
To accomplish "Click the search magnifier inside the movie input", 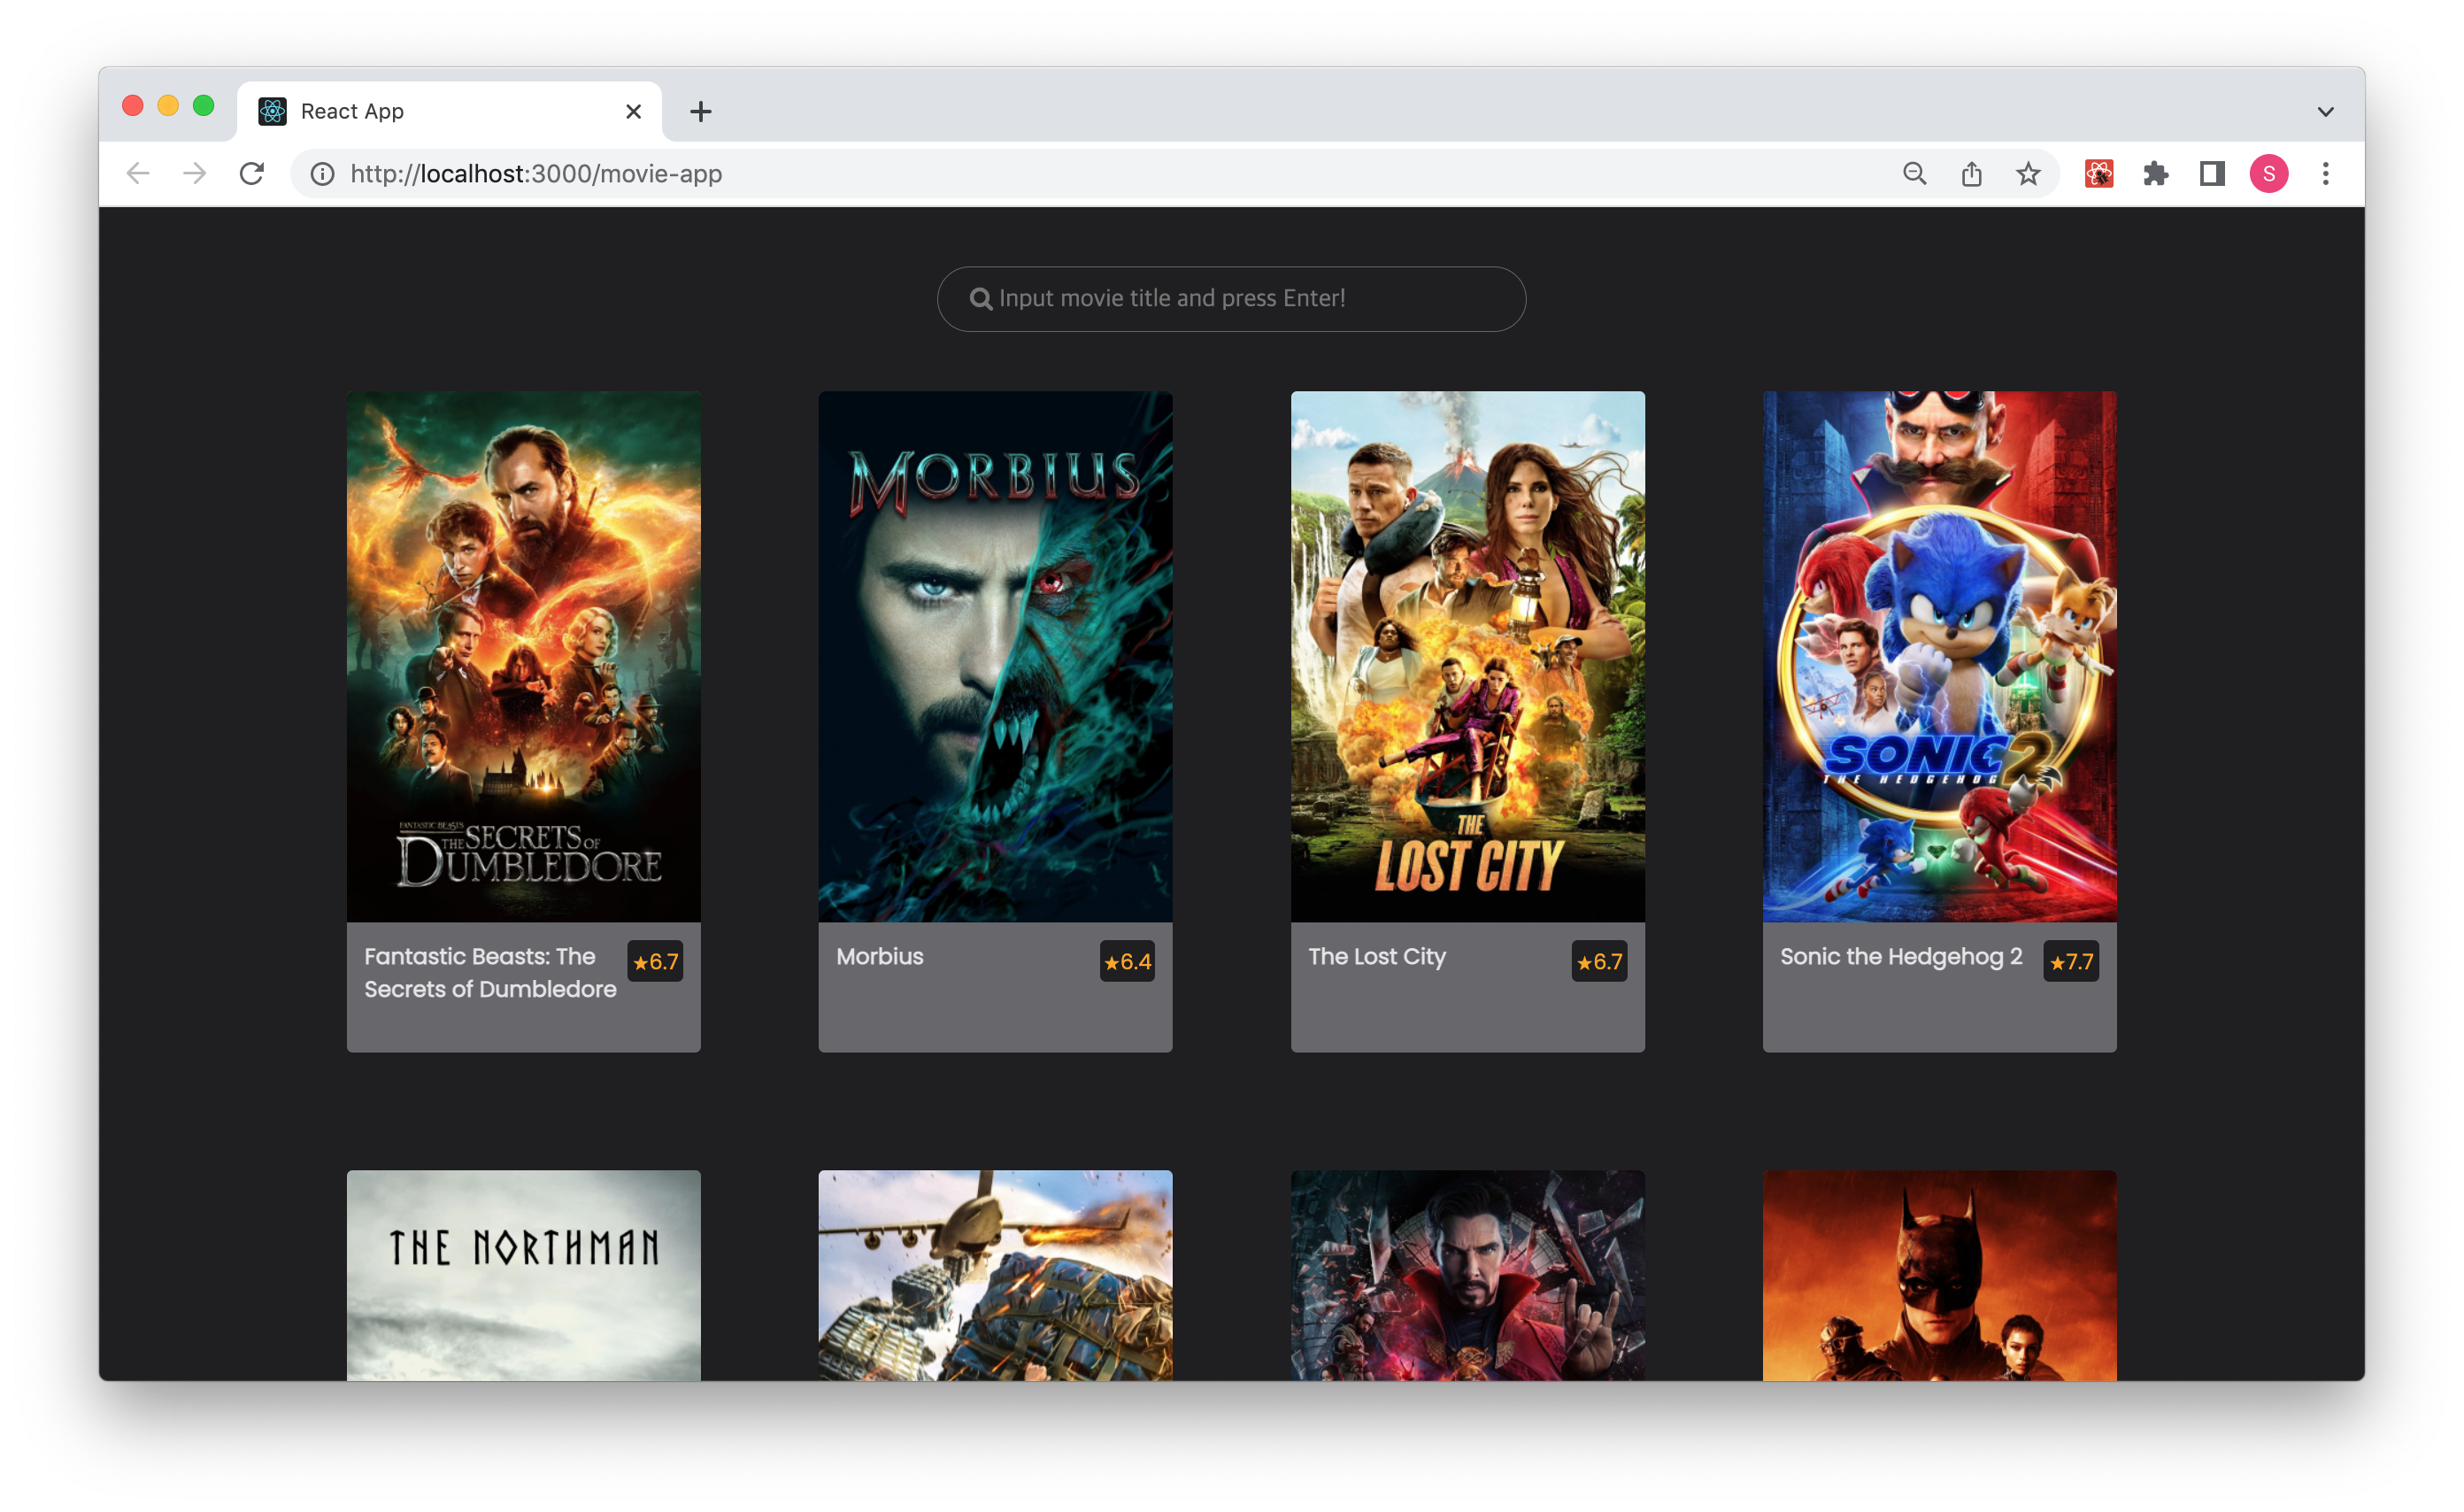I will pyautogui.click(x=981, y=299).
